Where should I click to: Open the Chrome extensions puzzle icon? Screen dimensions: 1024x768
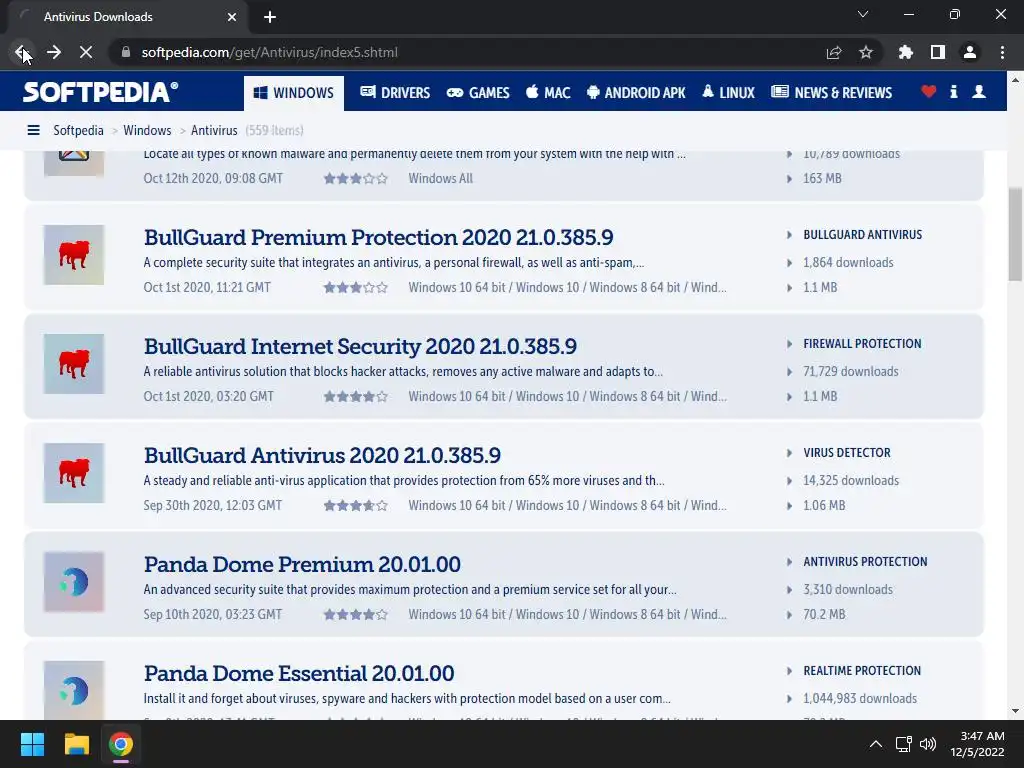(906, 52)
